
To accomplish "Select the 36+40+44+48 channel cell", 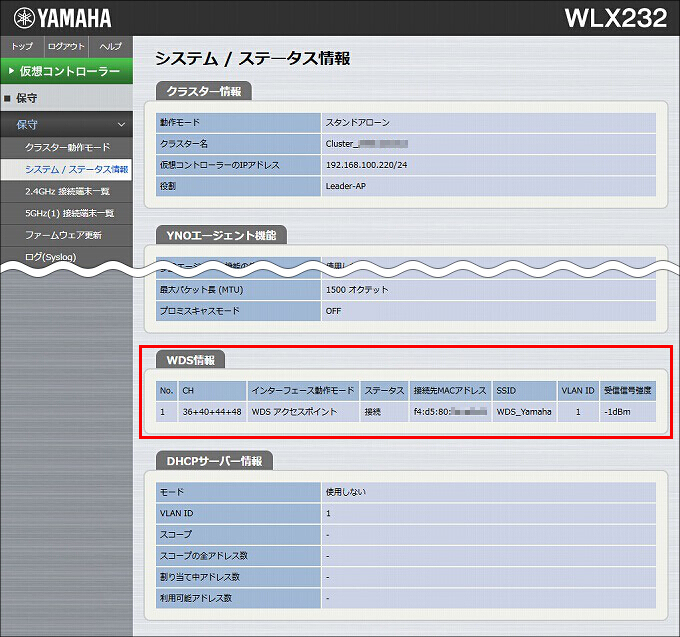I will click(212, 412).
